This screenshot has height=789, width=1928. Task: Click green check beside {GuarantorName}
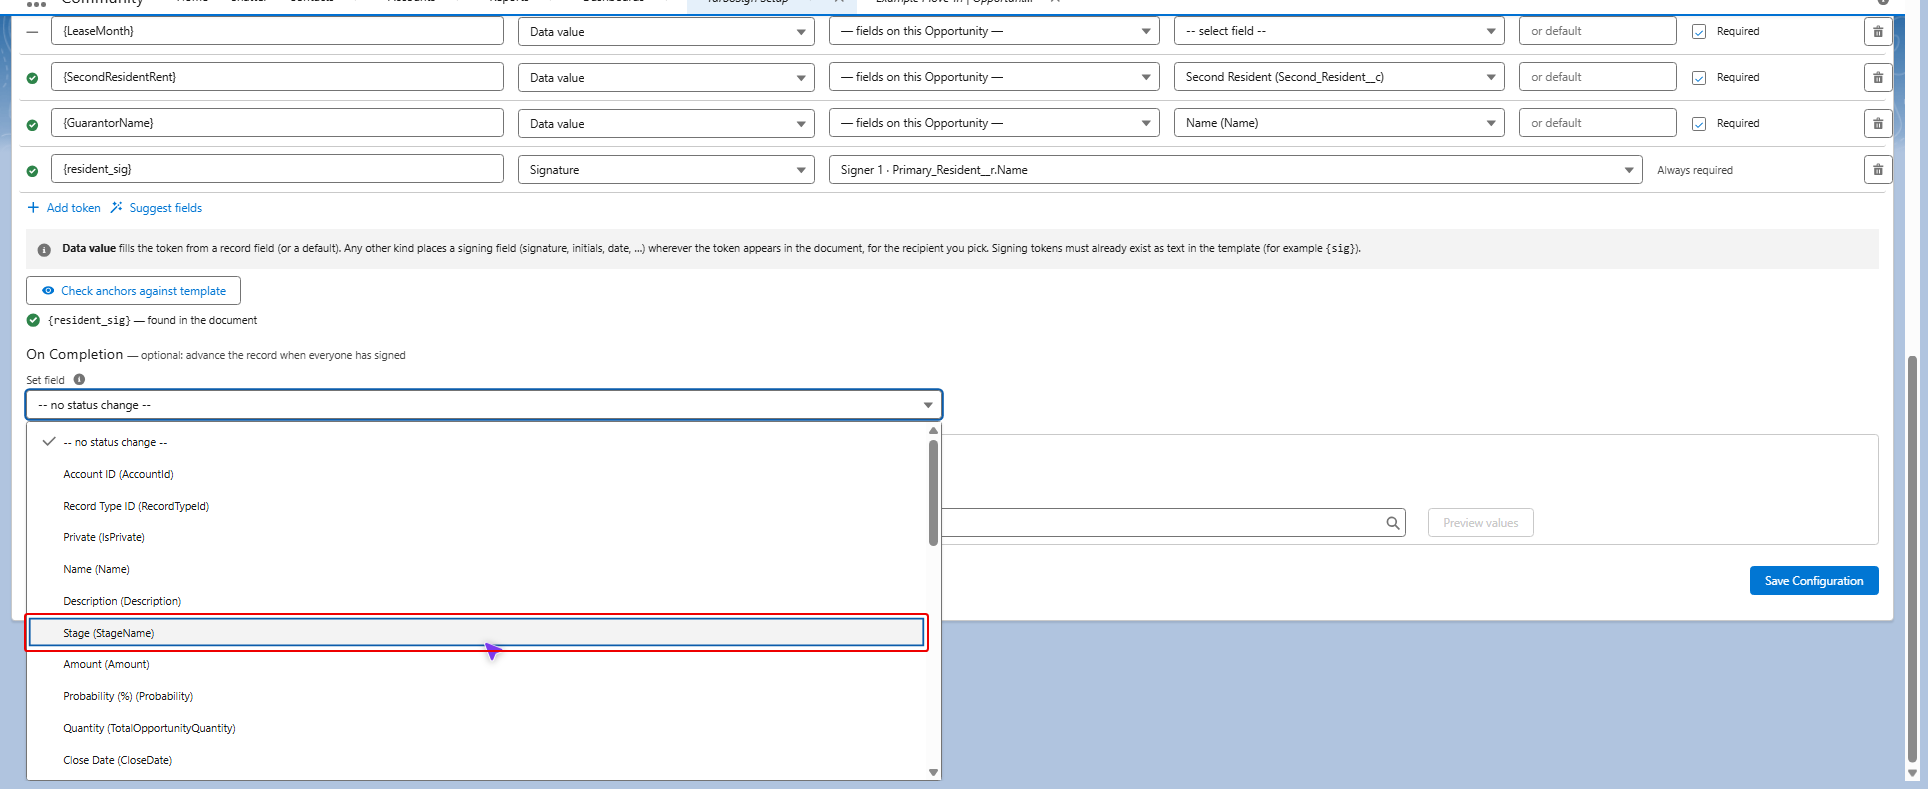[x=32, y=124]
